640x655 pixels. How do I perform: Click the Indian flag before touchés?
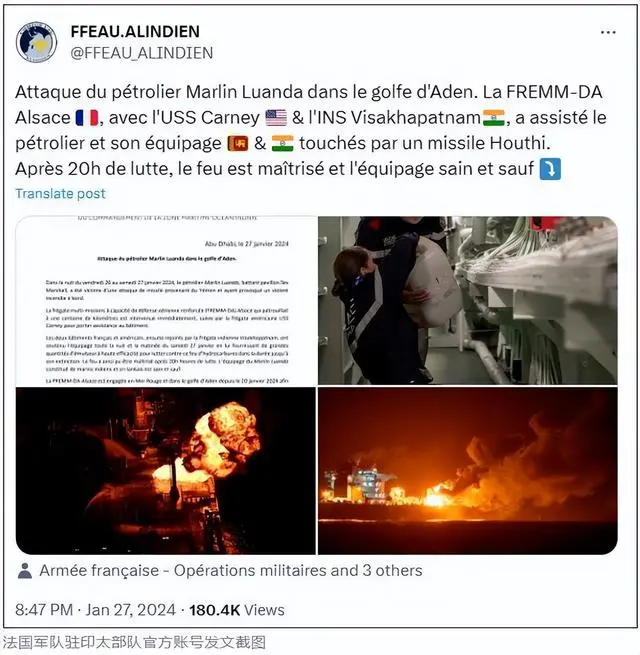pyautogui.click(x=282, y=143)
